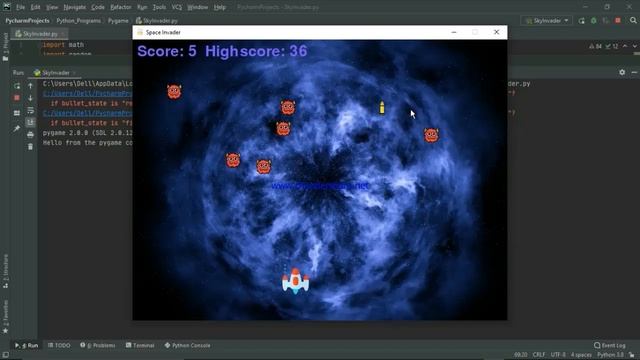Close the Space Invader window
This screenshot has width=640, height=360.
[x=496, y=32]
